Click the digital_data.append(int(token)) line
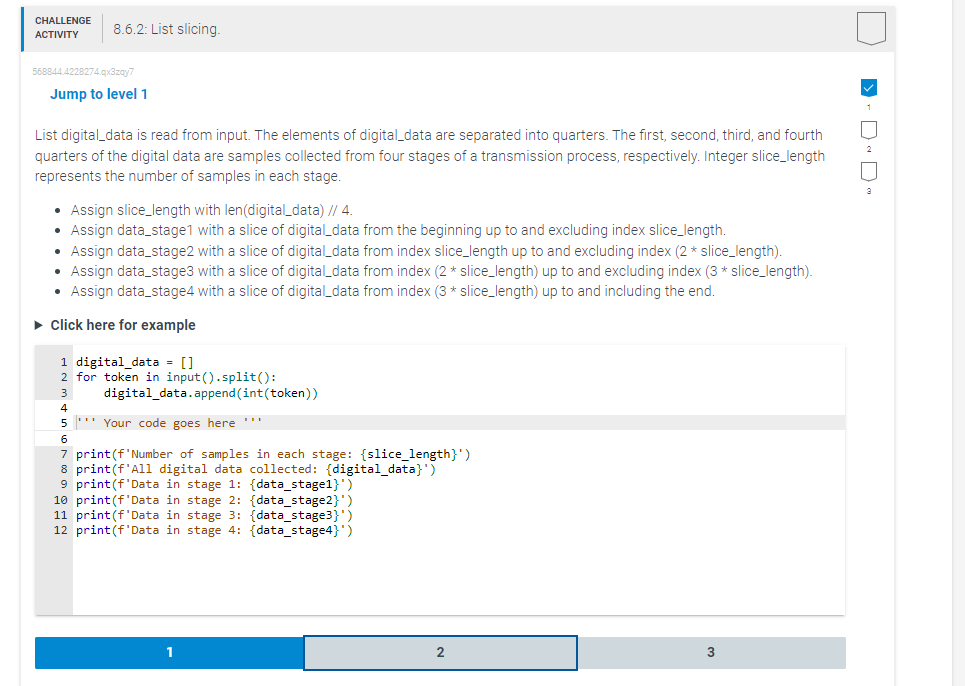 210,393
